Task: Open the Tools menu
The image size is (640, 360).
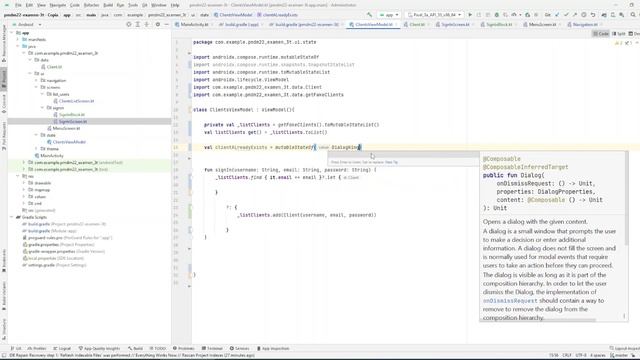Action: coord(133,5)
